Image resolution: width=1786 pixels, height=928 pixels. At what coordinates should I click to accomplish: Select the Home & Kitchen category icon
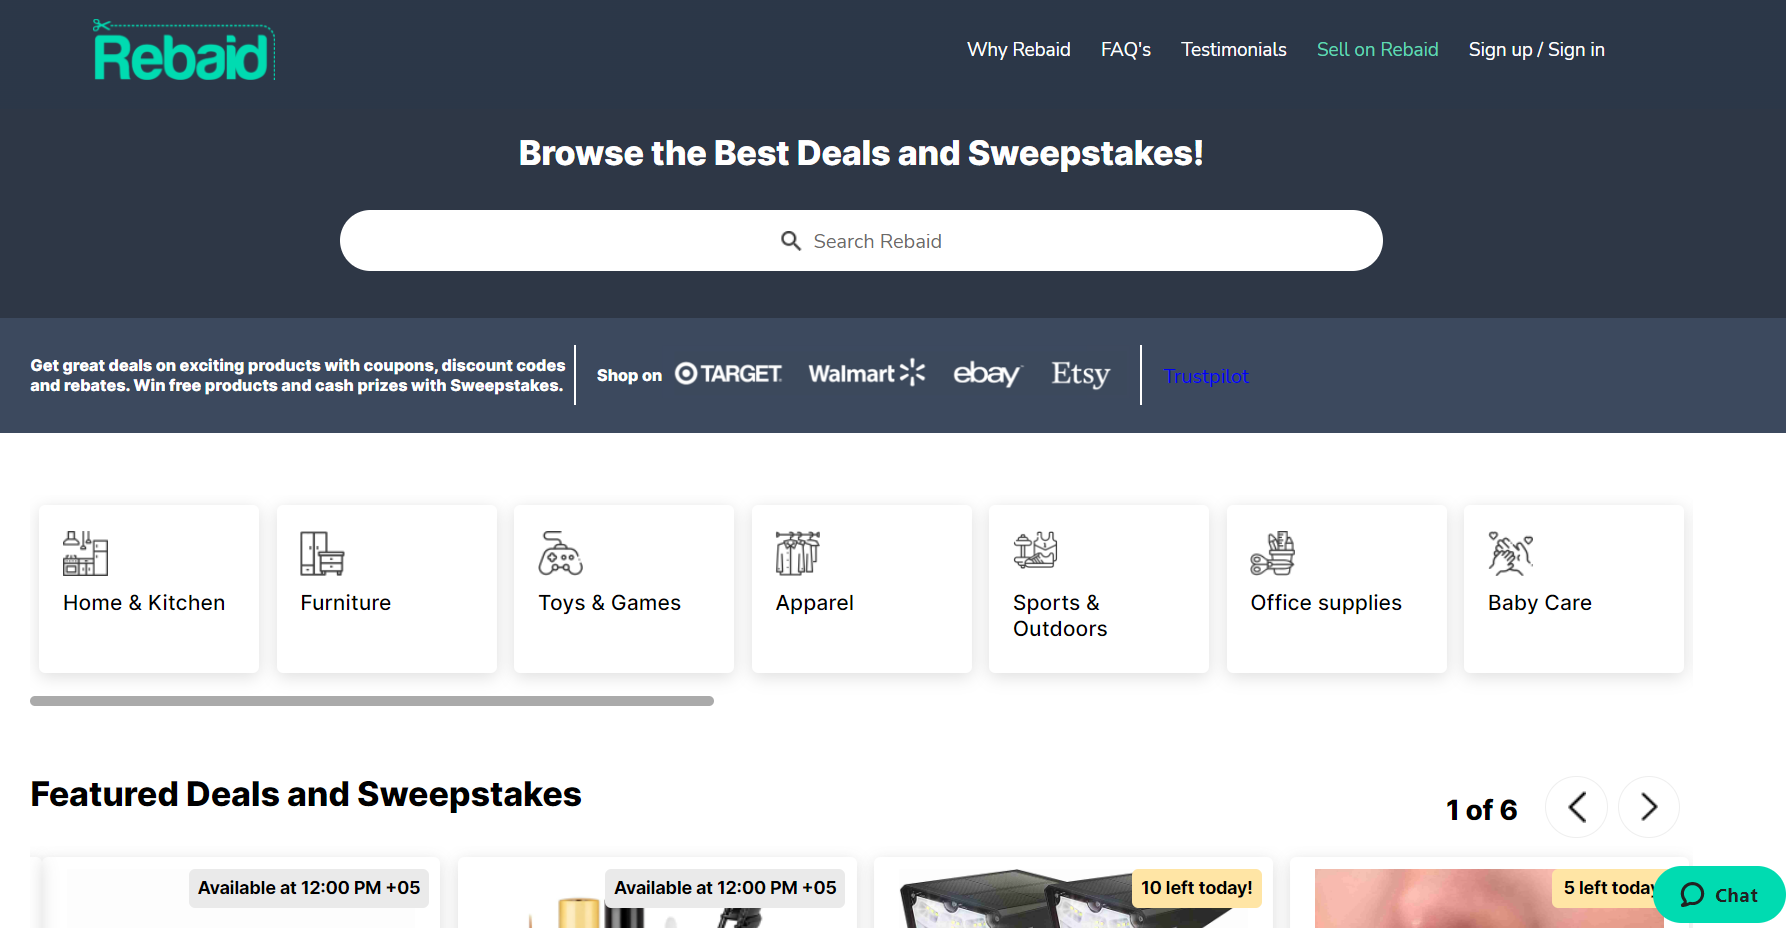[x=84, y=553]
